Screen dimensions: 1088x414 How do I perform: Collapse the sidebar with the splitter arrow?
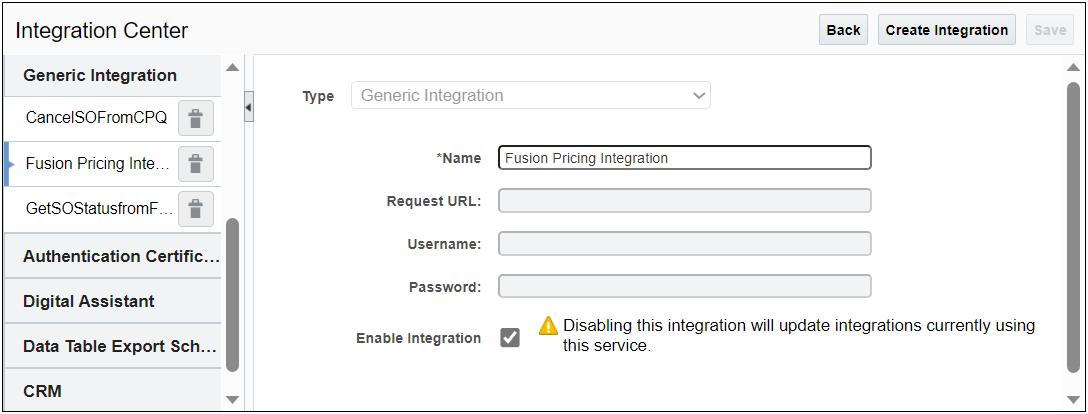click(x=248, y=106)
